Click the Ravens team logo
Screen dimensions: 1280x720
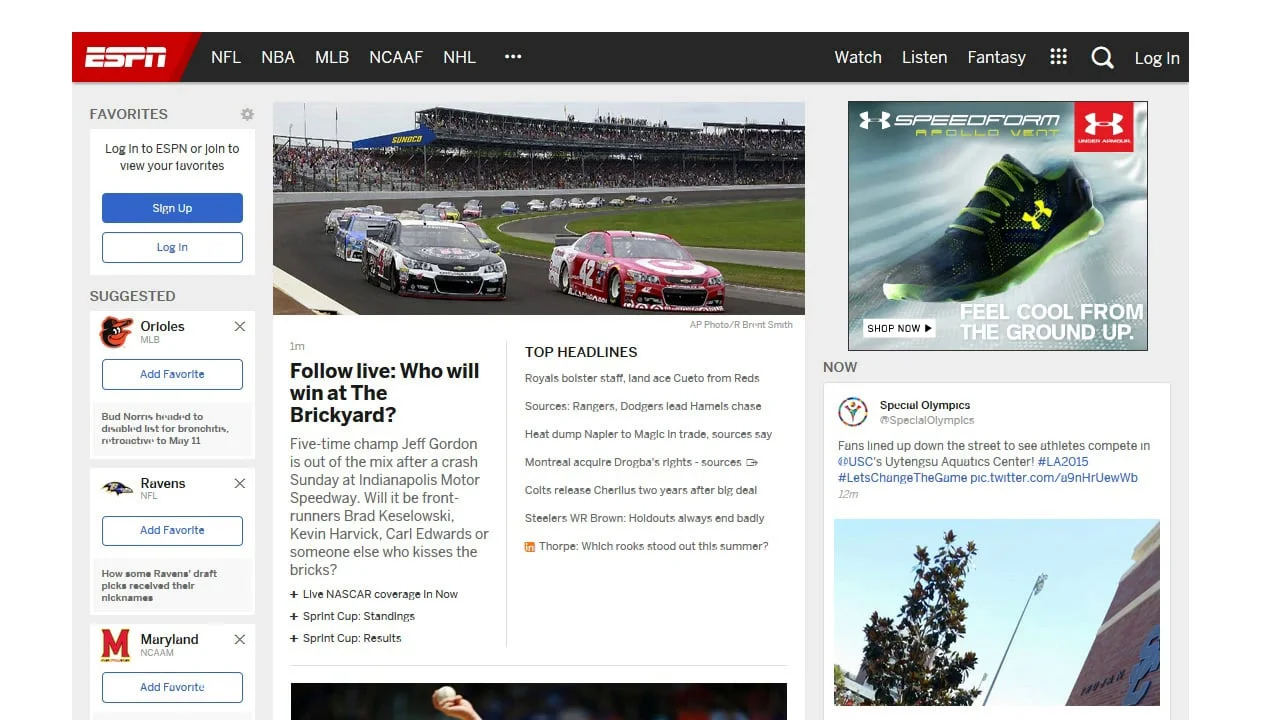(x=116, y=488)
